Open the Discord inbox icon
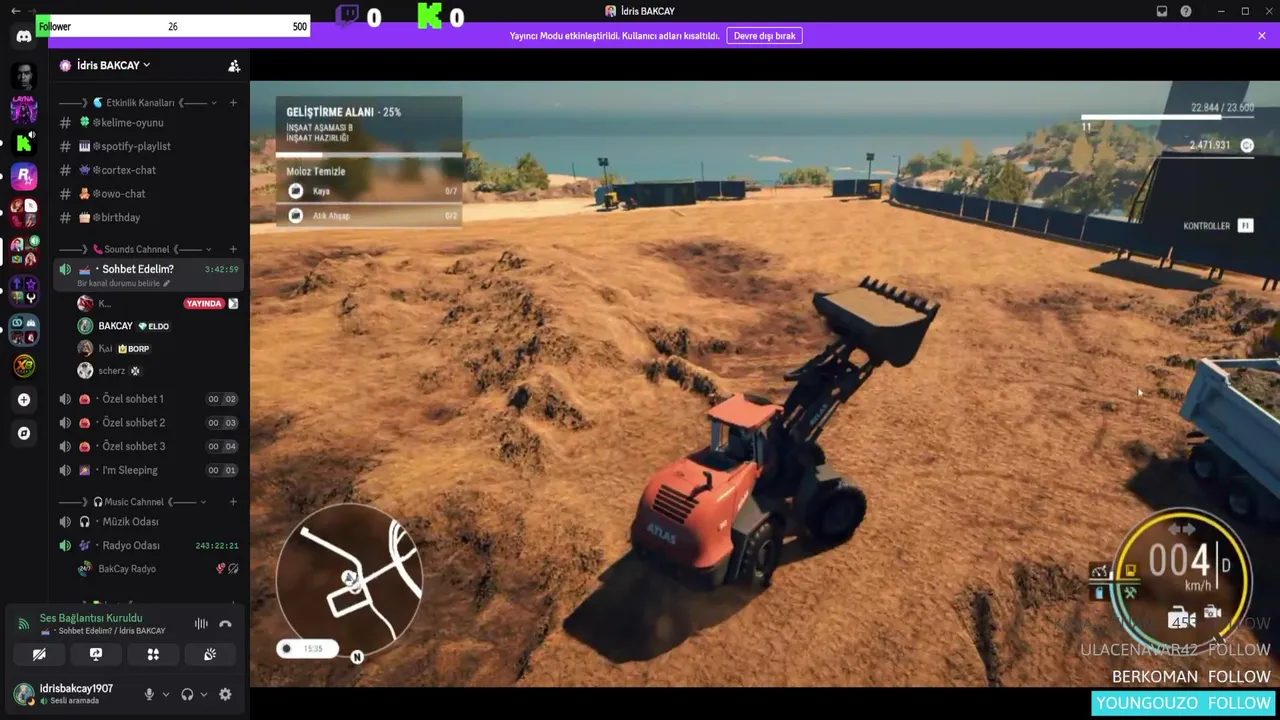The height and width of the screenshot is (720, 1280). point(1162,11)
